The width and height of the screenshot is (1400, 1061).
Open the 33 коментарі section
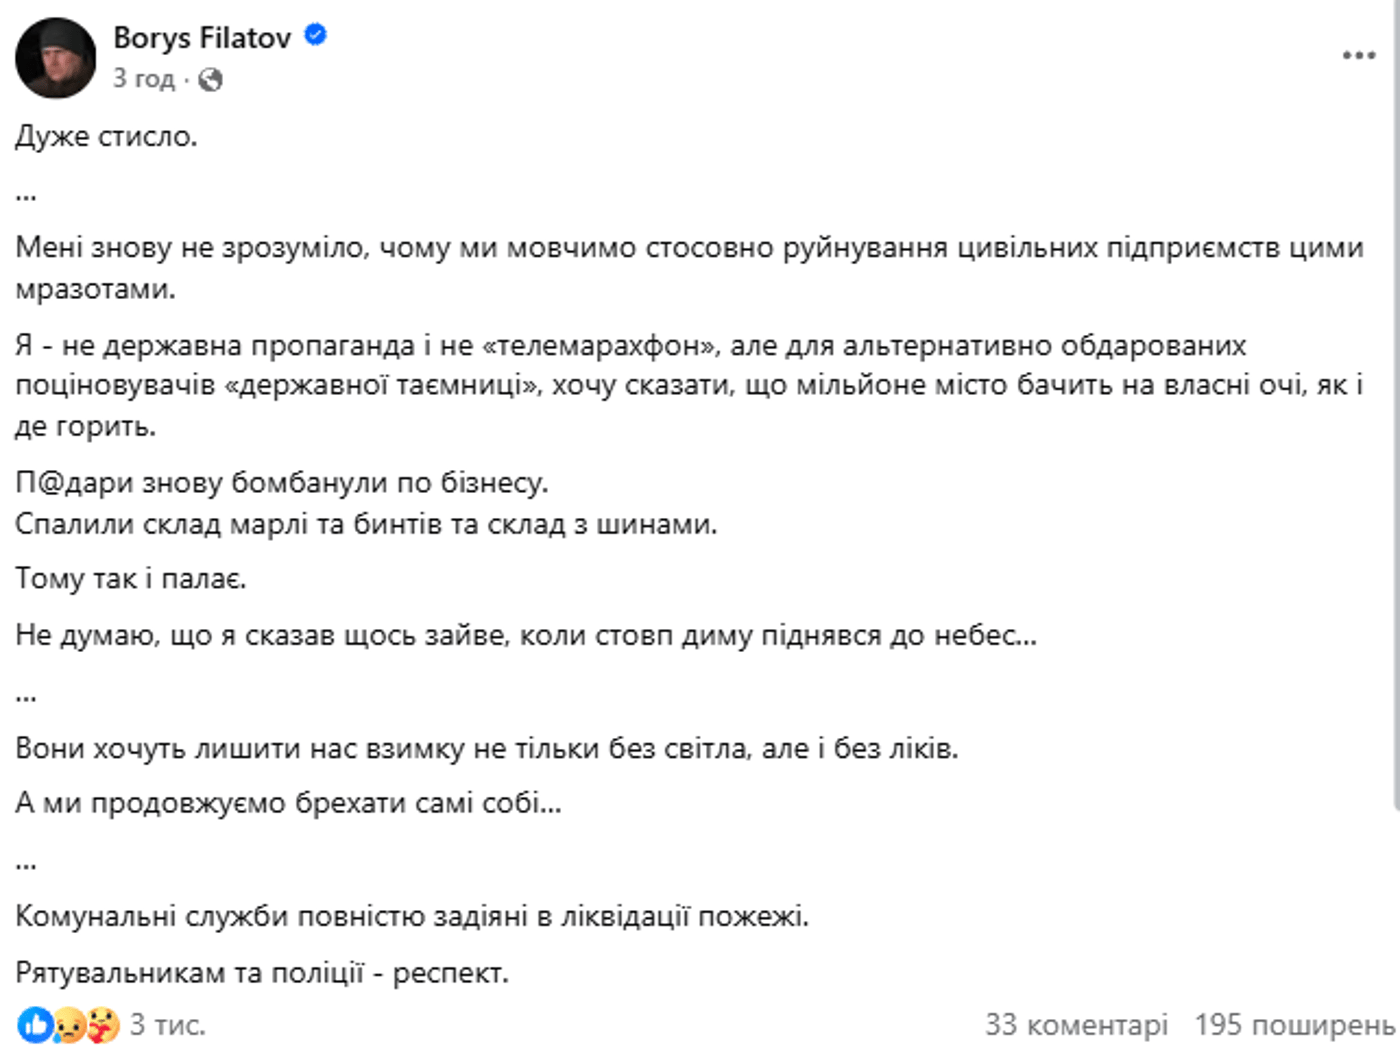(1076, 1025)
